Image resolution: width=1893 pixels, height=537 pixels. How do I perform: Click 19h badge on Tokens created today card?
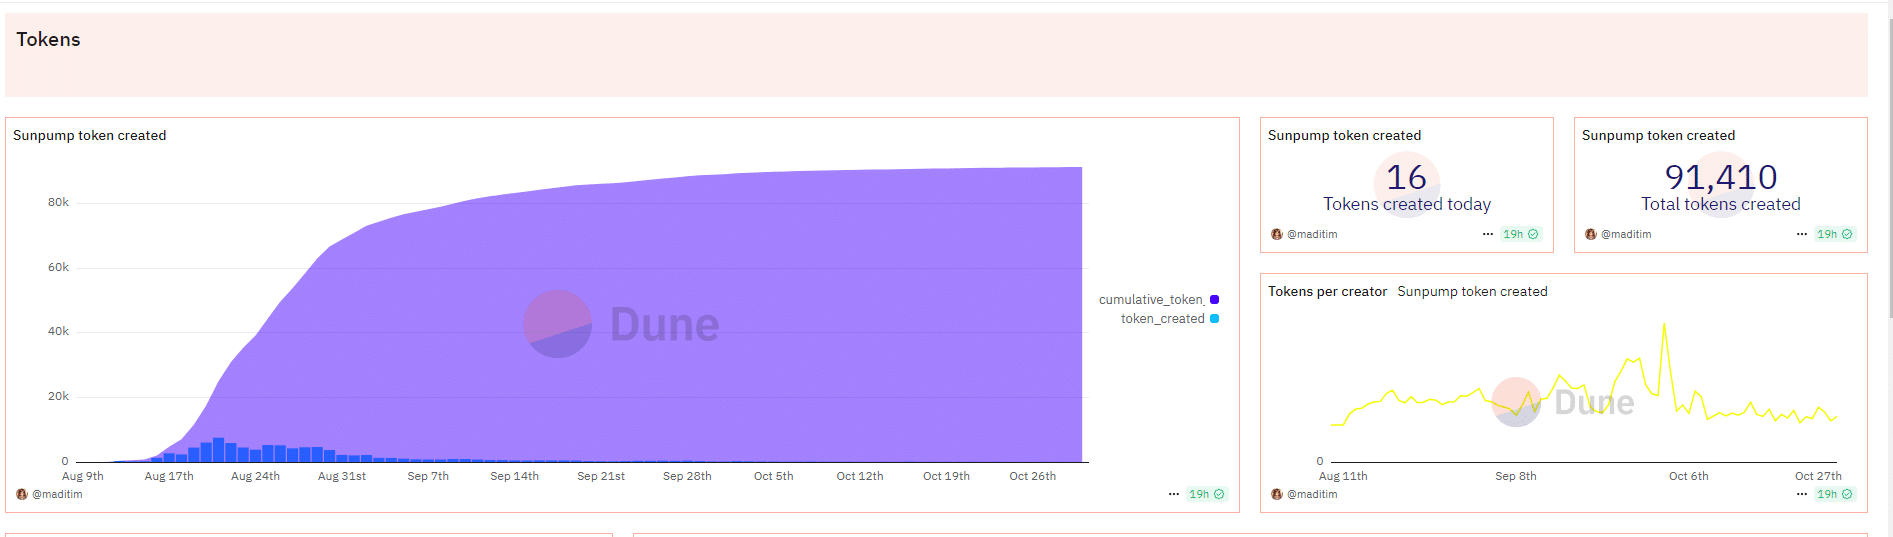point(1520,234)
